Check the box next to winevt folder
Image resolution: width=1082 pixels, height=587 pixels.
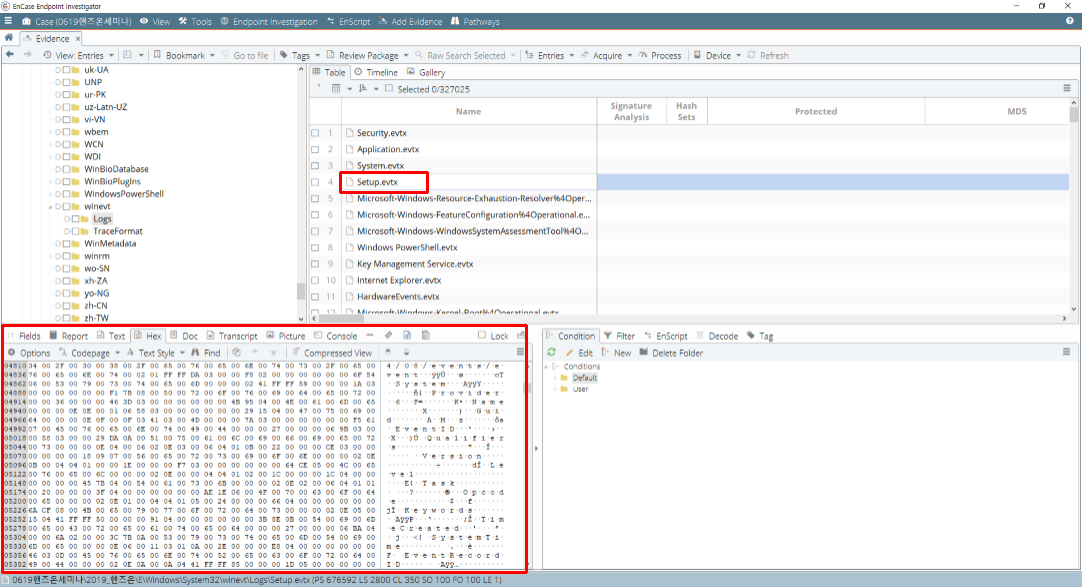tap(66, 206)
